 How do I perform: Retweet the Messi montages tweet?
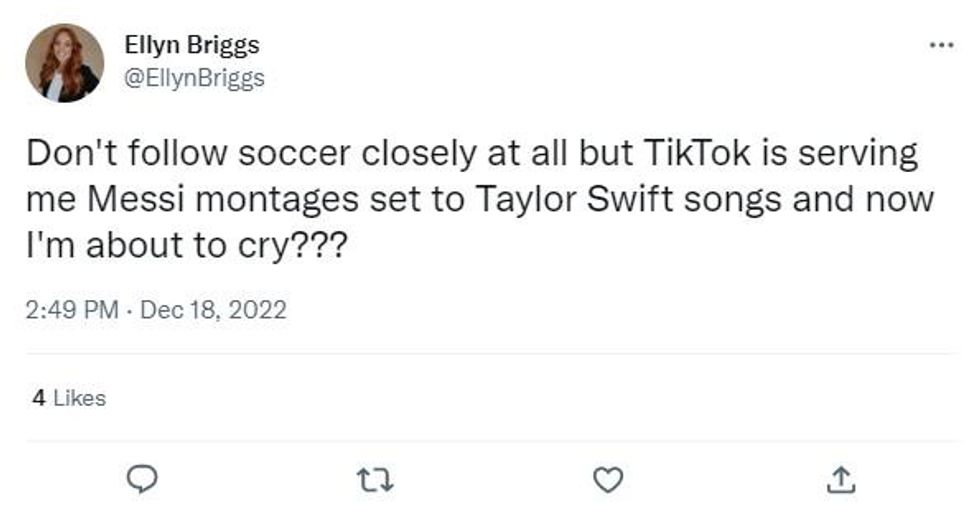pos(377,481)
